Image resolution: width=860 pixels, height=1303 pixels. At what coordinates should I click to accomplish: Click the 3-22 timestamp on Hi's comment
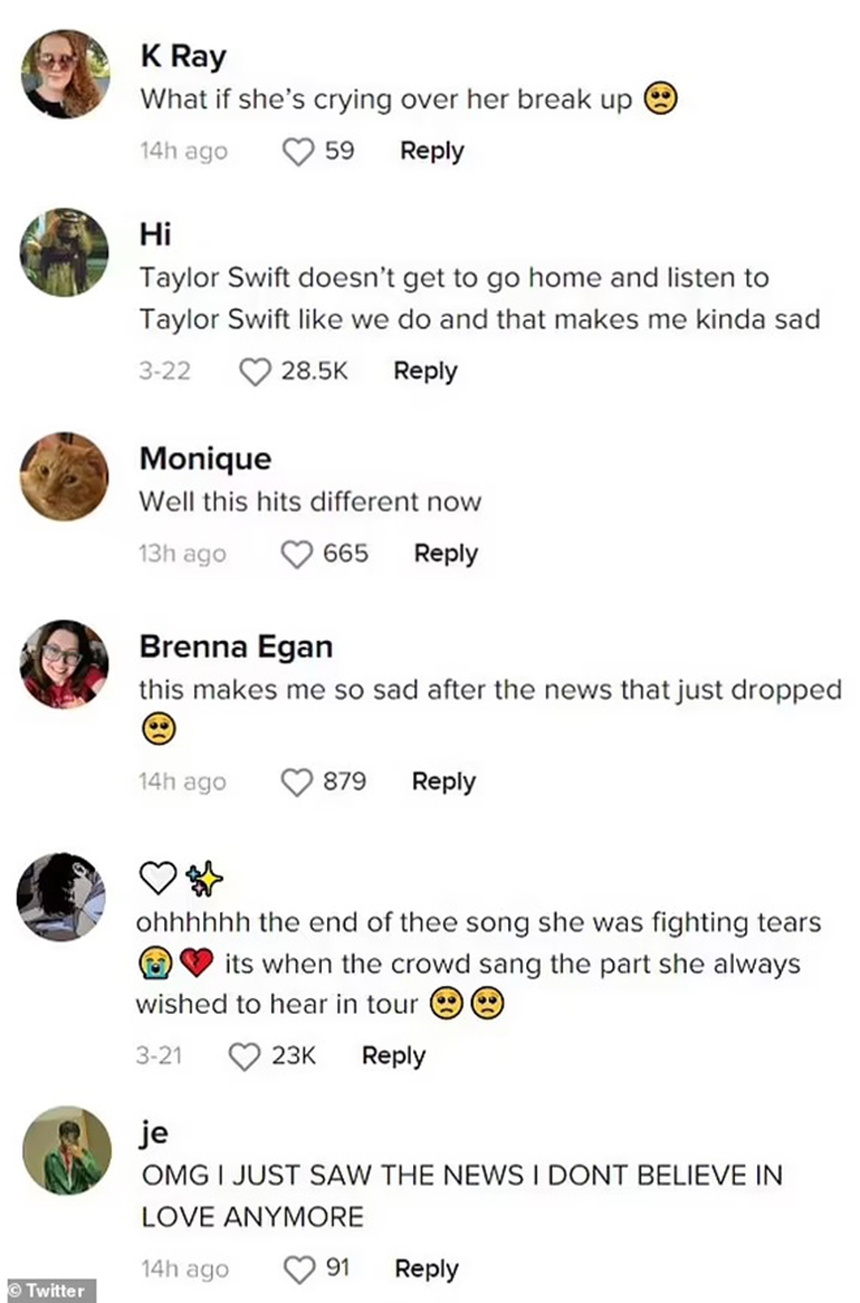pyautogui.click(x=165, y=370)
